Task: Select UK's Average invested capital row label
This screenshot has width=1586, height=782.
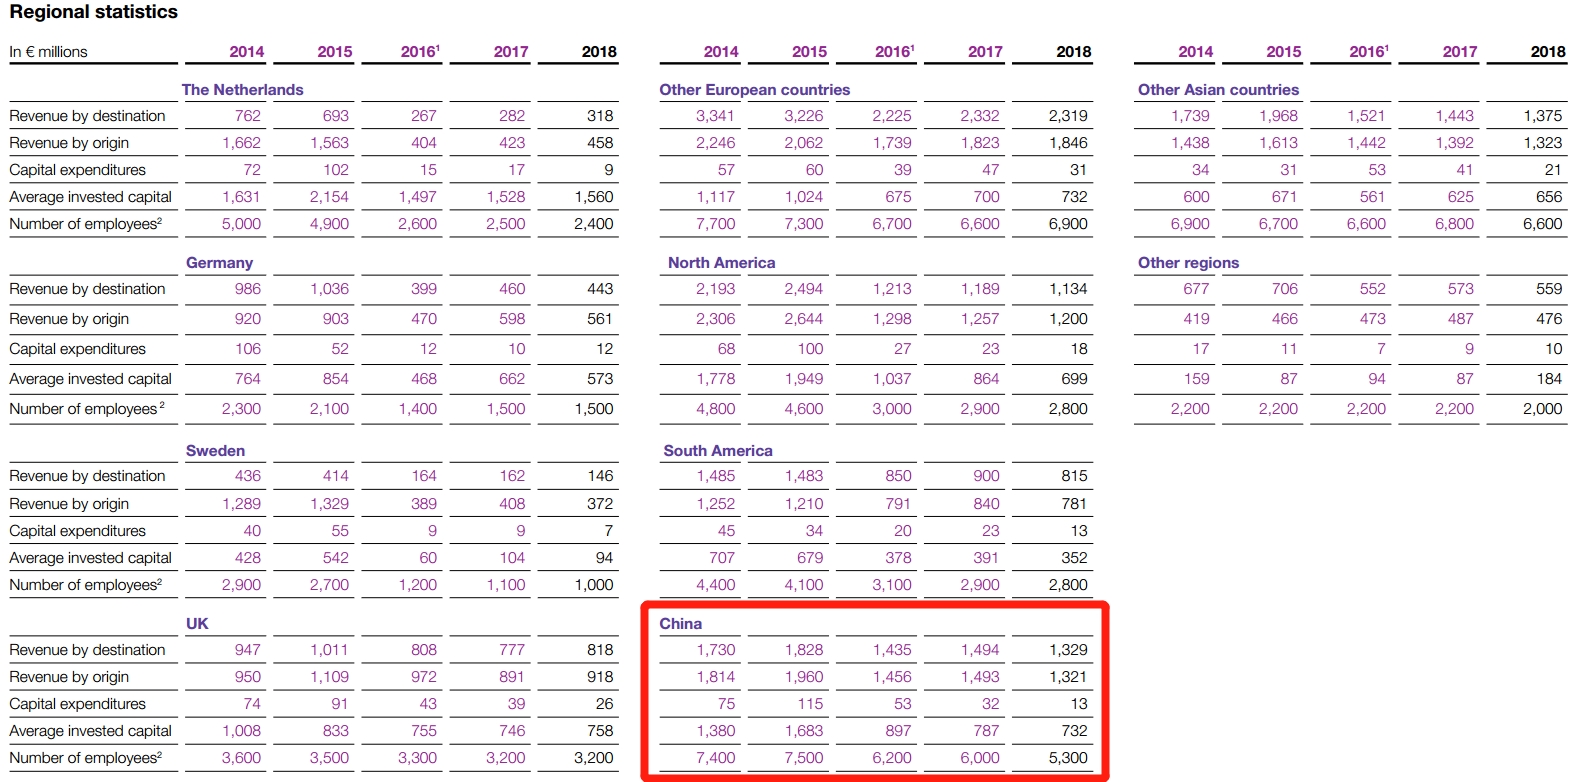Action: tap(90, 731)
